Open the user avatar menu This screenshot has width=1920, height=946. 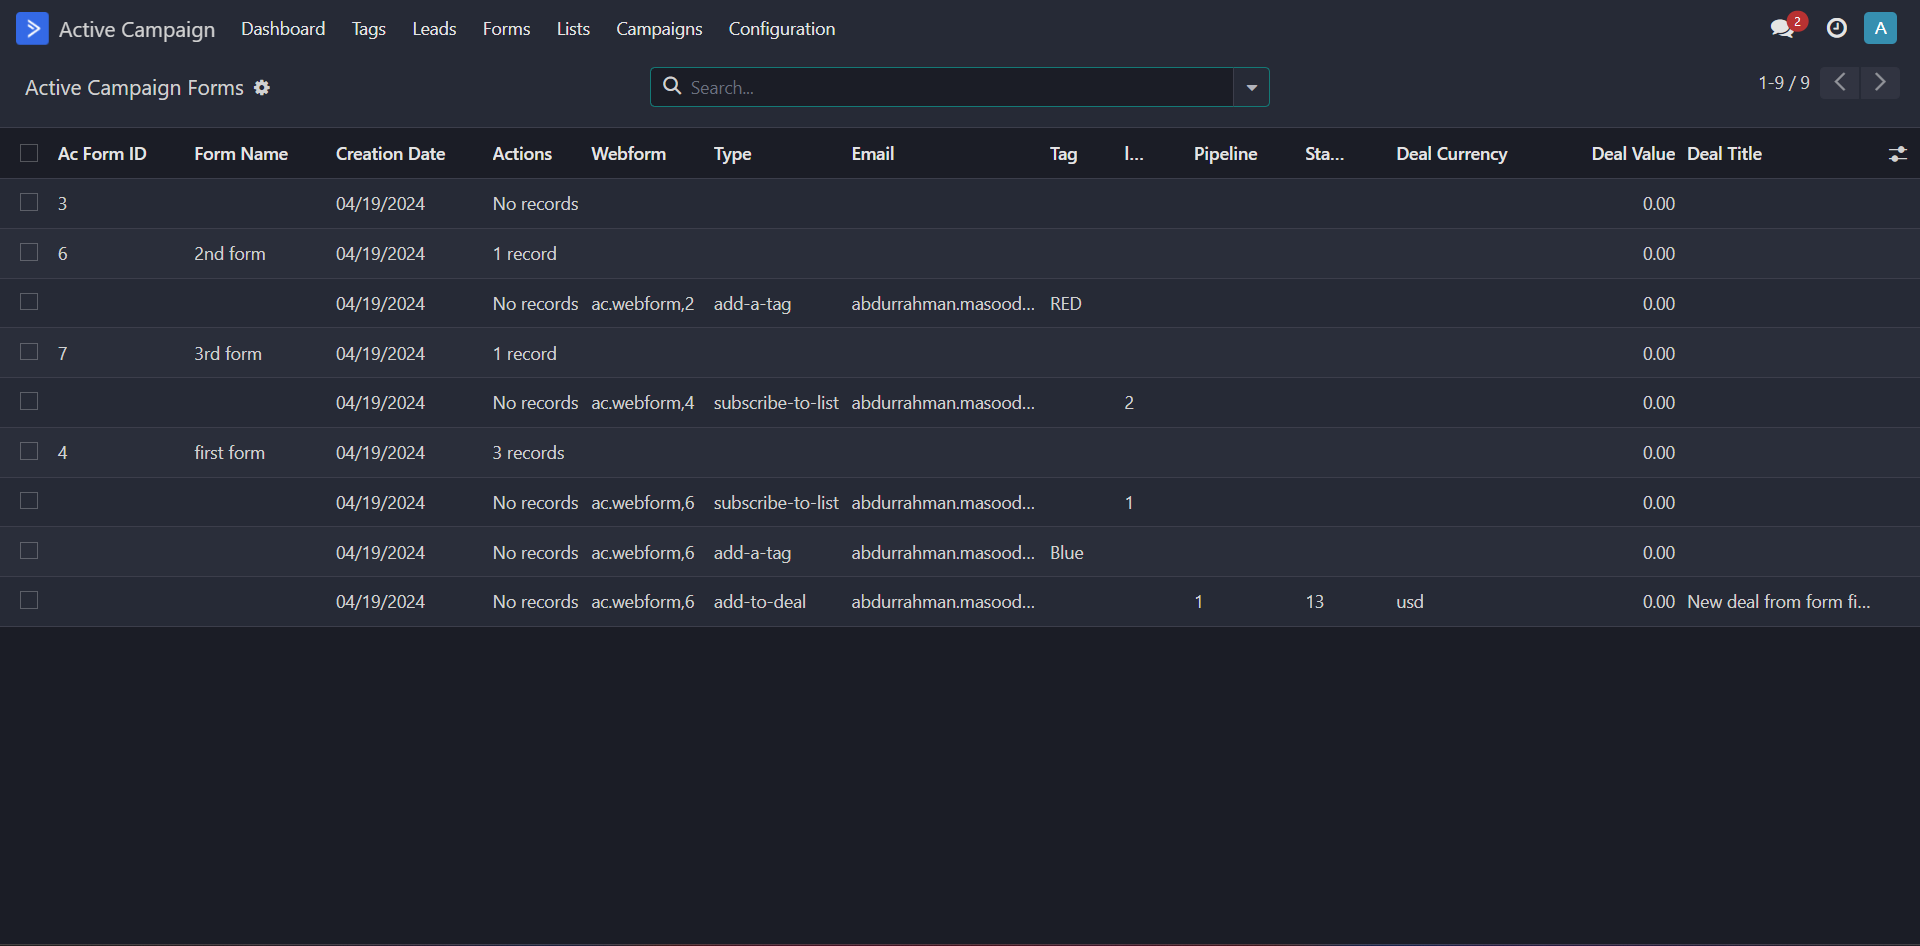pyautogui.click(x=1880, y=28)
